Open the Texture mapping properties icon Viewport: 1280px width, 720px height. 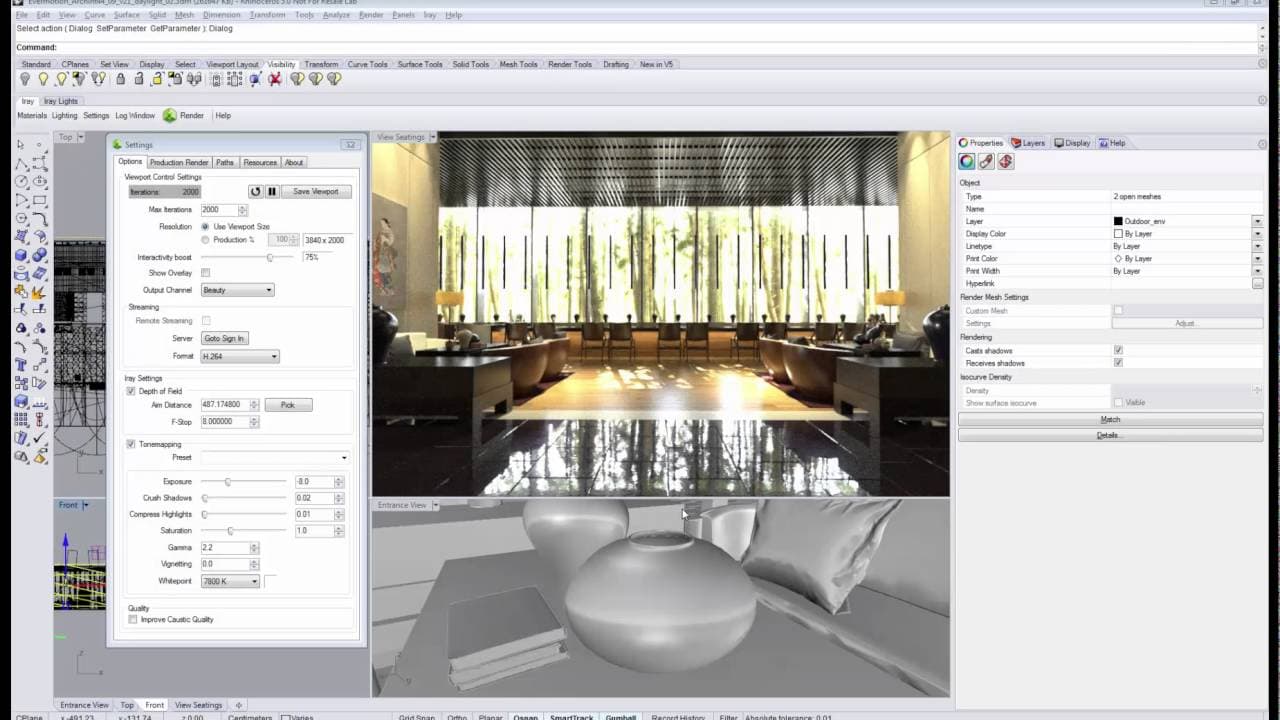[1005, 161]
